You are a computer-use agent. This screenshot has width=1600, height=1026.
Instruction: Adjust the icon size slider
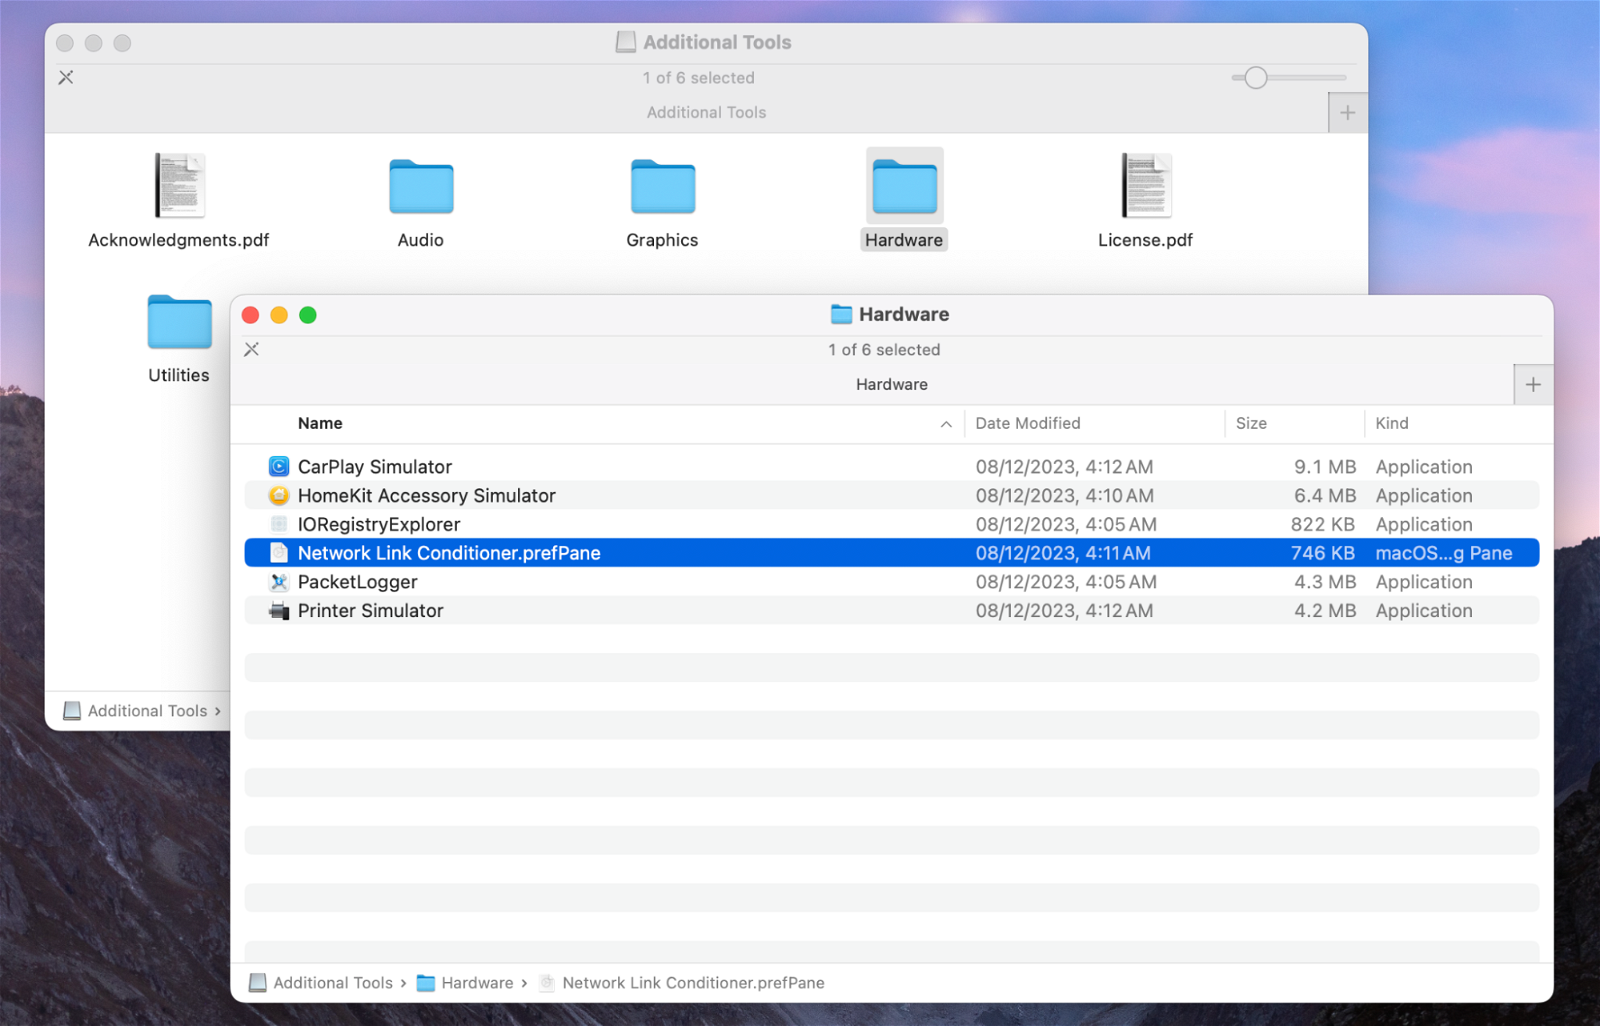click(1256, 78)
